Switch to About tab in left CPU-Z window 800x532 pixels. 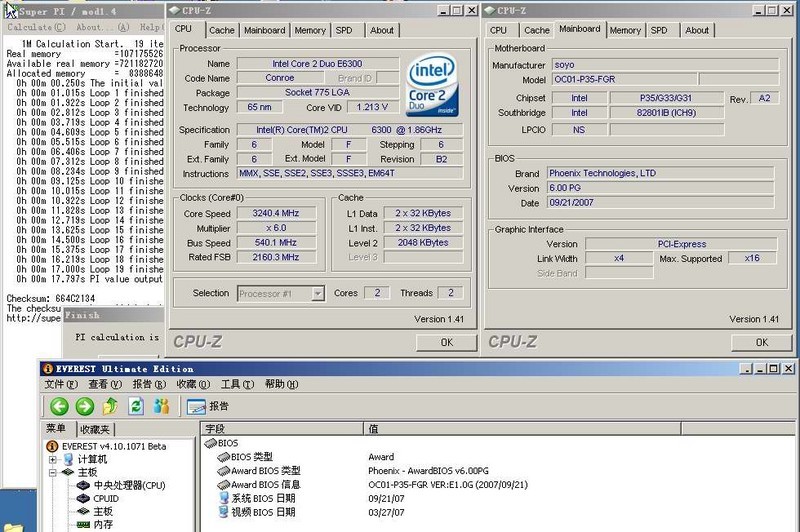tap(382, 30)
